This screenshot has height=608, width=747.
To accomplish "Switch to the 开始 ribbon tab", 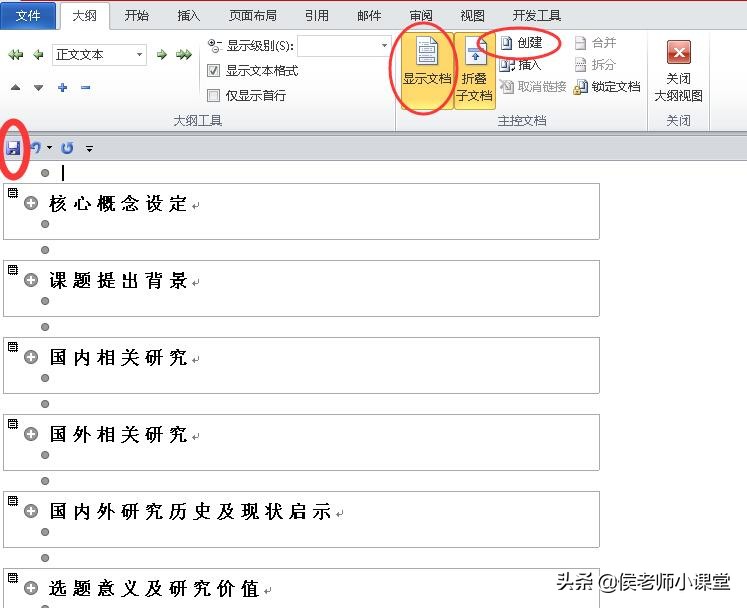I will (136, 16).
